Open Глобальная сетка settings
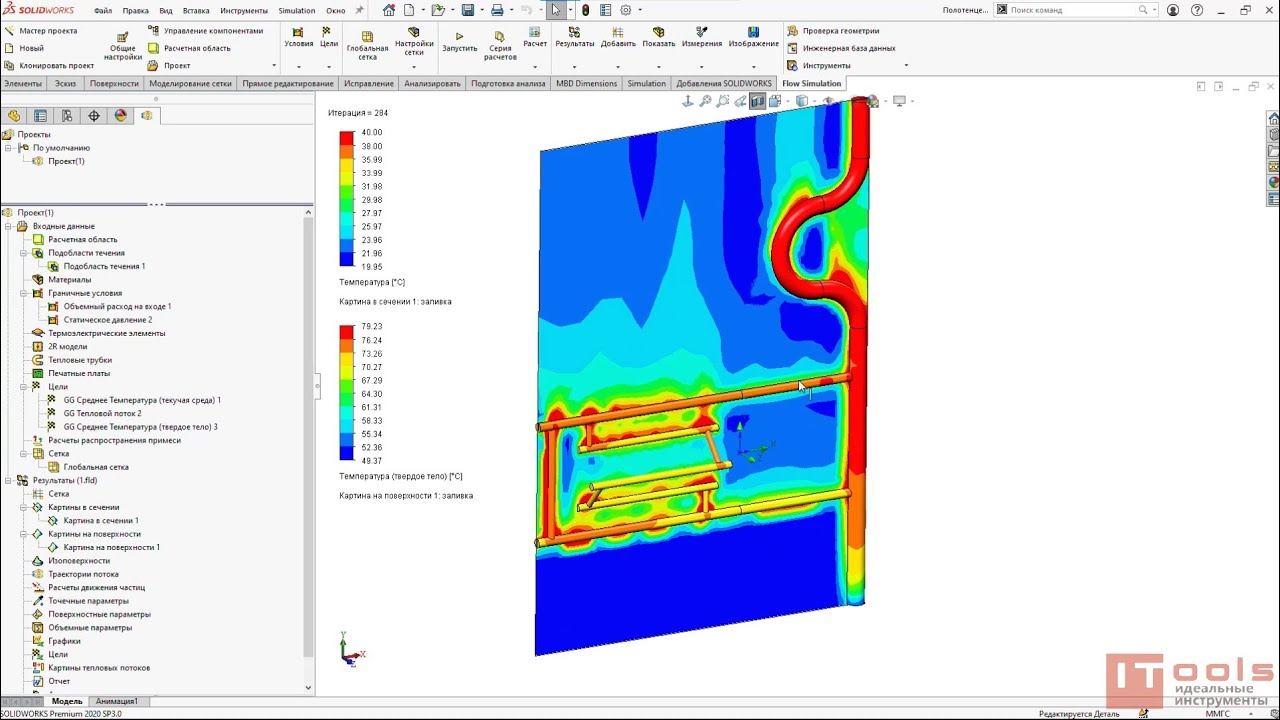Image resolution: width=1280 pixels, height=720 pixels. pos(367,45)
